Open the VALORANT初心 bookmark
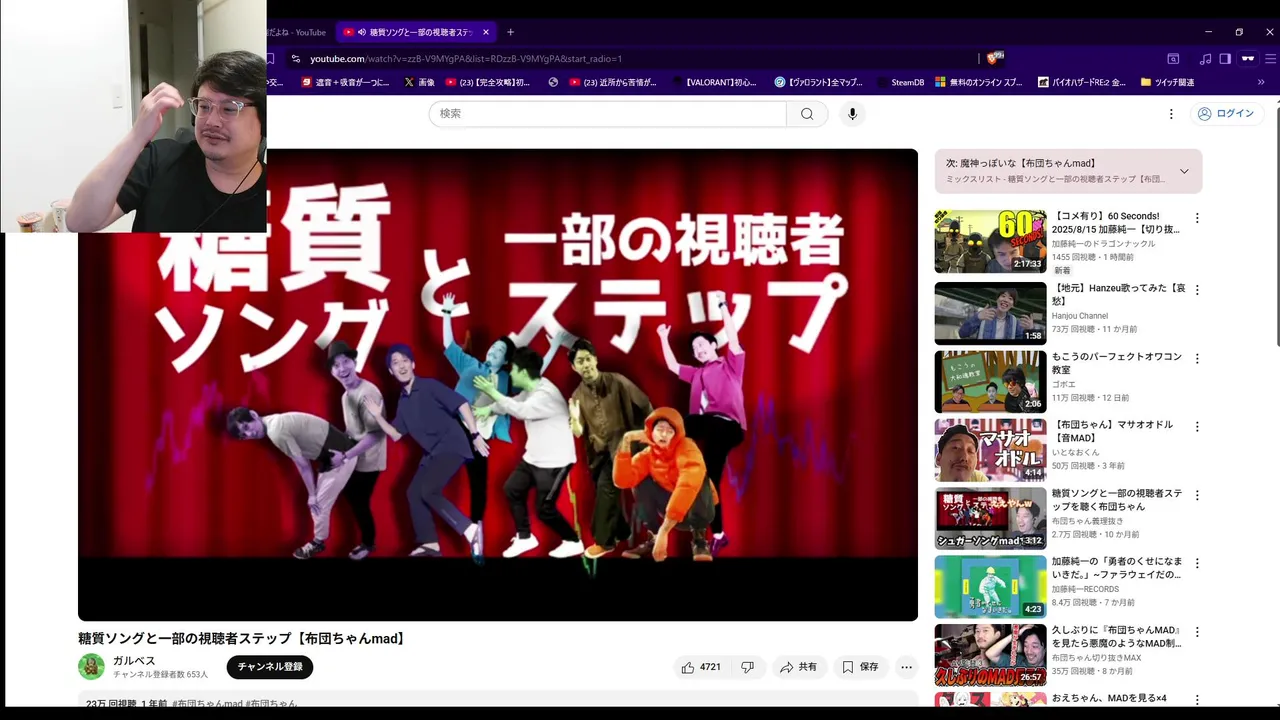 [x=715, y=82]
